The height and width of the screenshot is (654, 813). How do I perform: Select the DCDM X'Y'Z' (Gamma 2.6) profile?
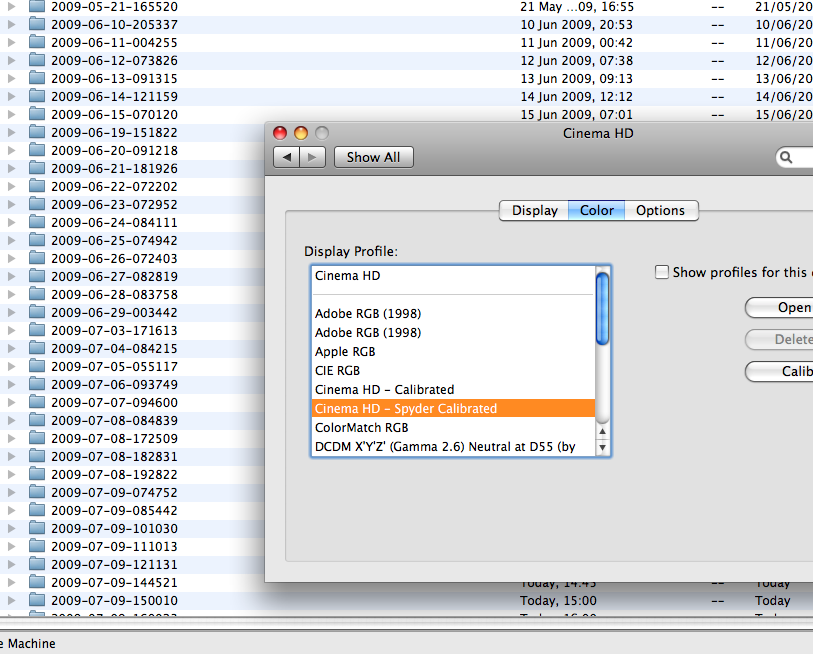pos(454,447)
